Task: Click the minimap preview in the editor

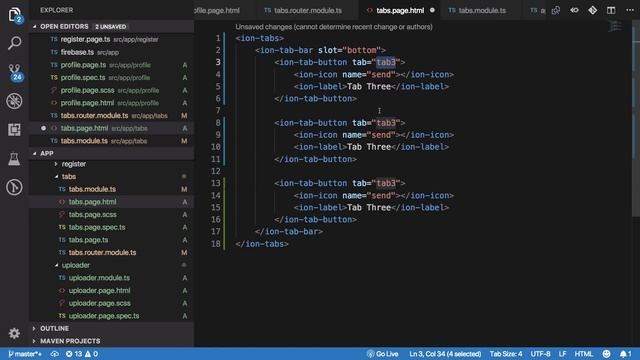Action: click(615, 27)
